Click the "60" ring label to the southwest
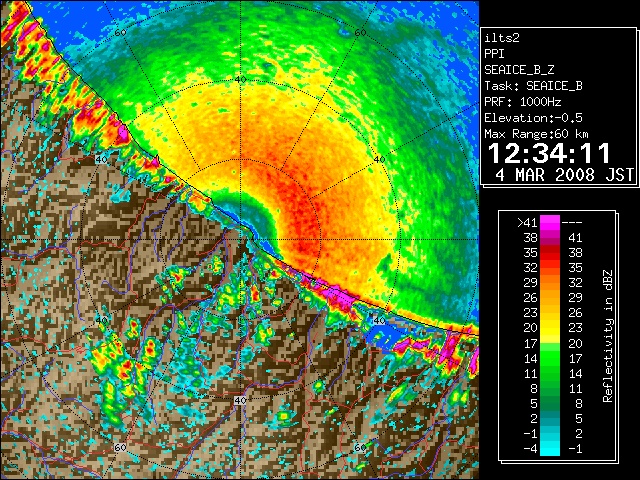The image size is (640, 480). [120, 448]
